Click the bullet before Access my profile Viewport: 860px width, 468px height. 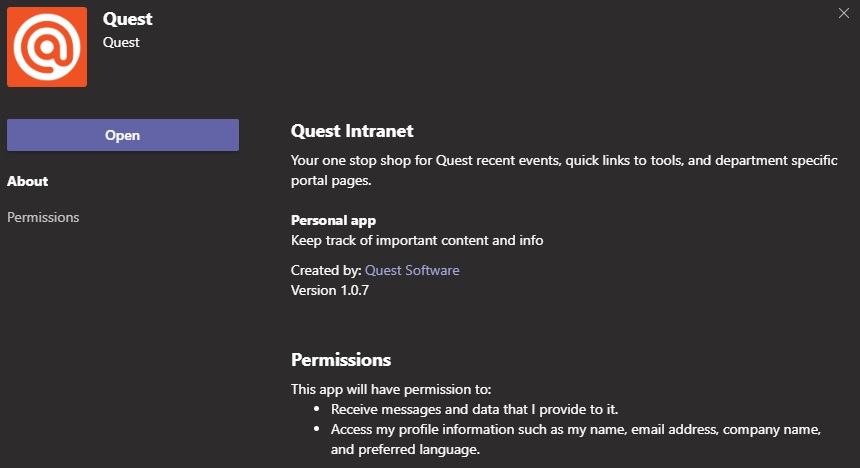pyautogui.click(x=316, y=428)
